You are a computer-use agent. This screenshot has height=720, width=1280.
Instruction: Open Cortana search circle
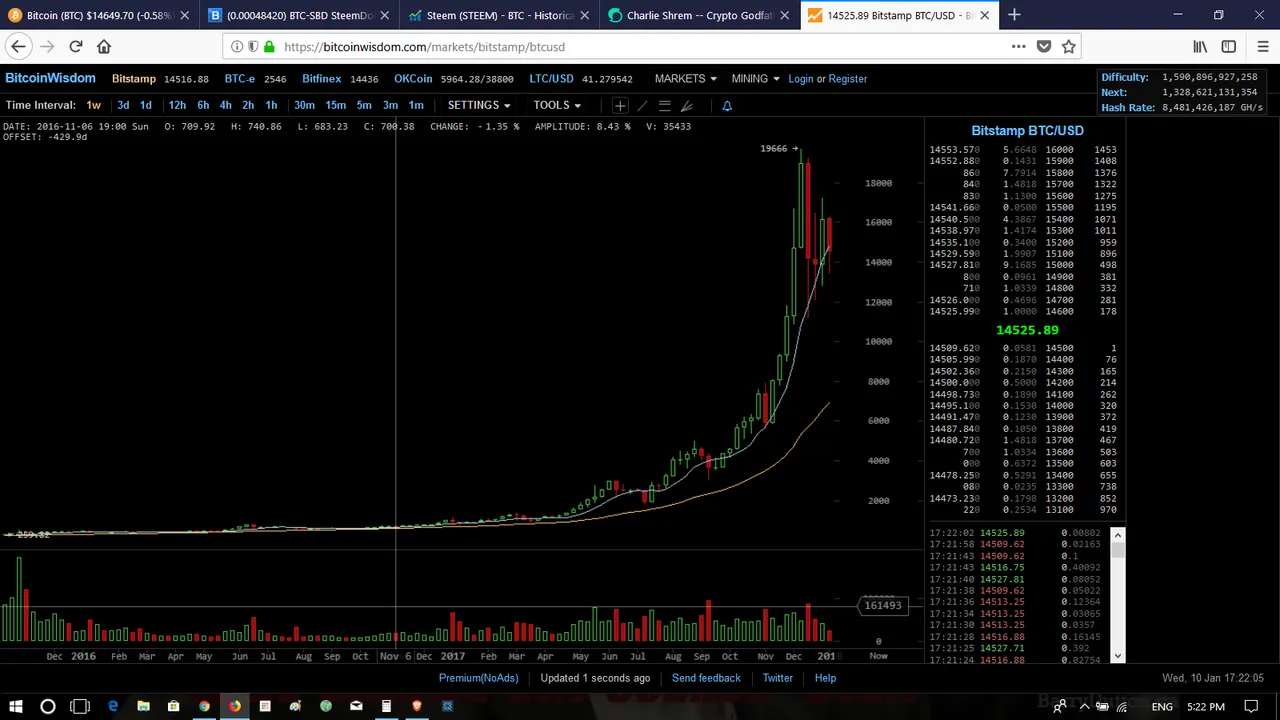pyautogui.click(x=47, y=707)
